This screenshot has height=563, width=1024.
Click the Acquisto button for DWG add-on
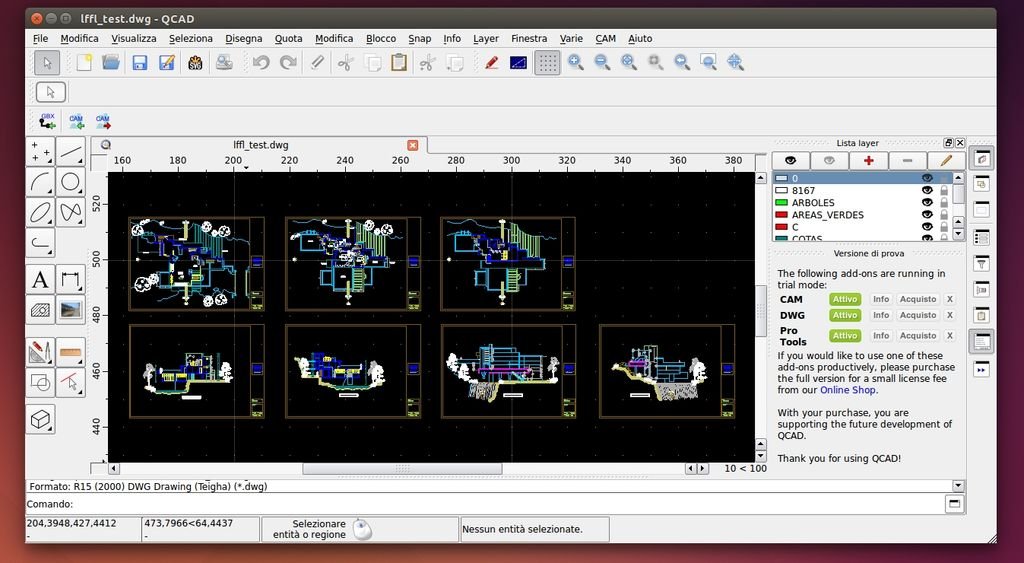[x=918, y=317]
